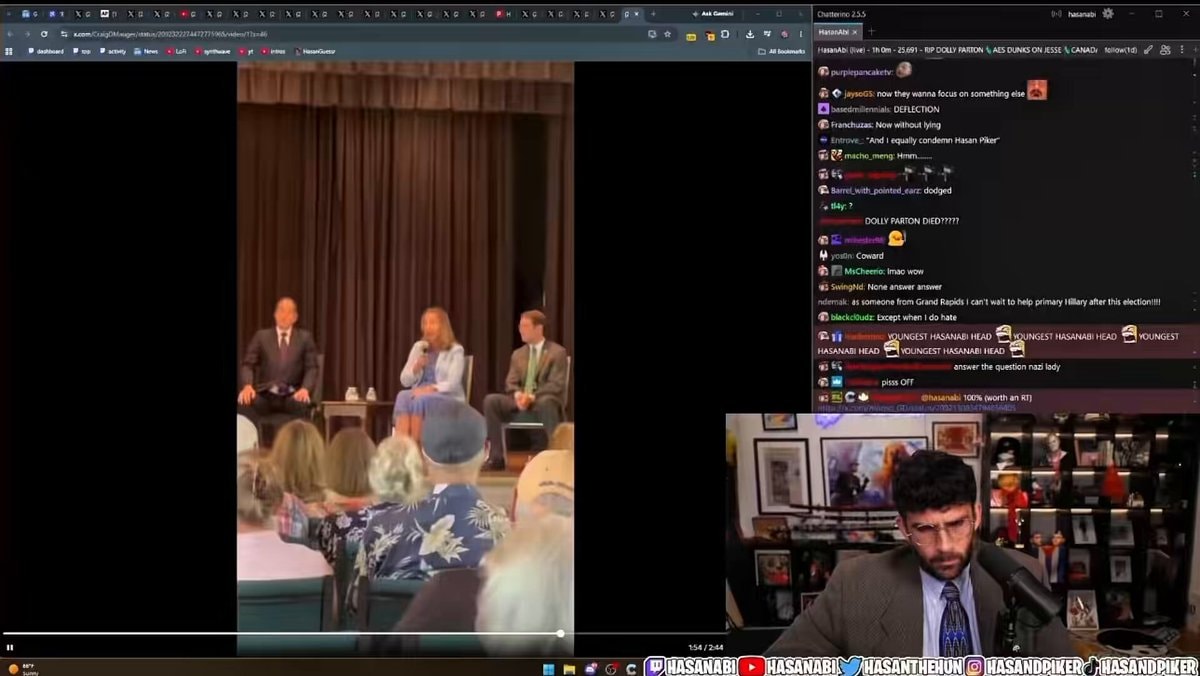Close the active browser tab
1200x676 pixels.
point(638,14)
